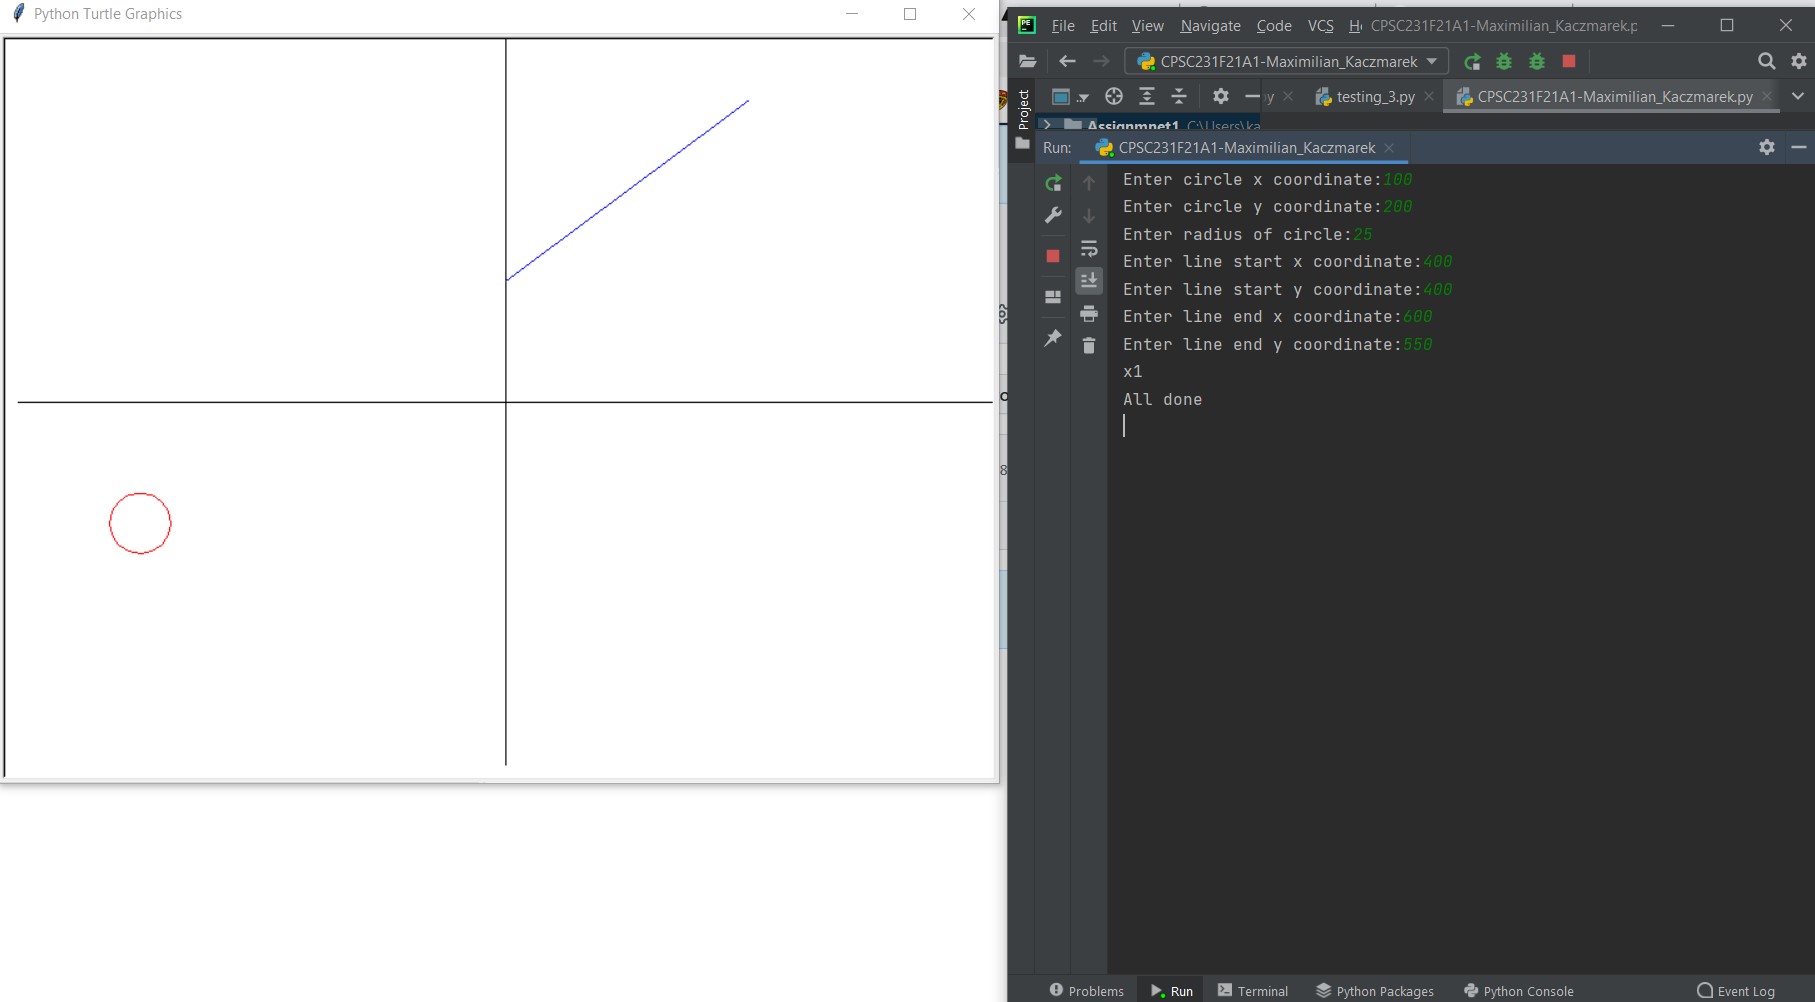Minimize the Python Turtle Graphics window
This screenshot has height=1002, width=1815.
pyautogui.click(x=852, y=14)
